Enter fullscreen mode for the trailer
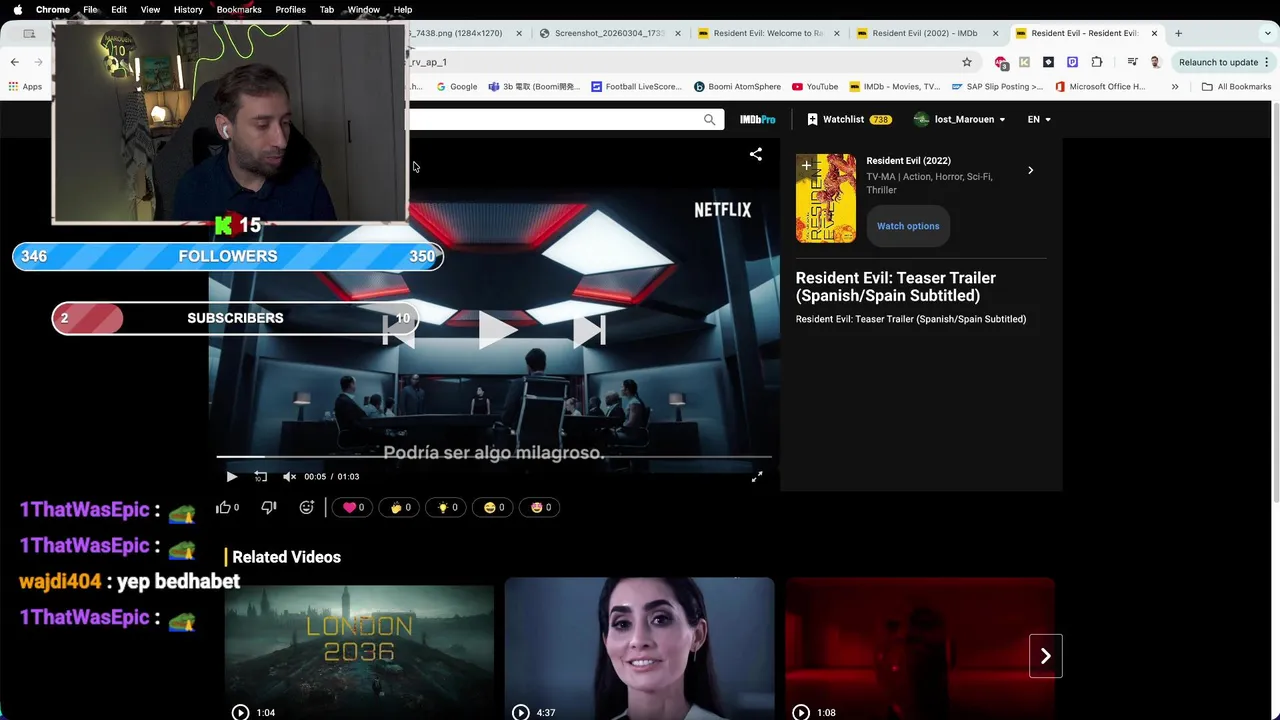 [757, 477]
